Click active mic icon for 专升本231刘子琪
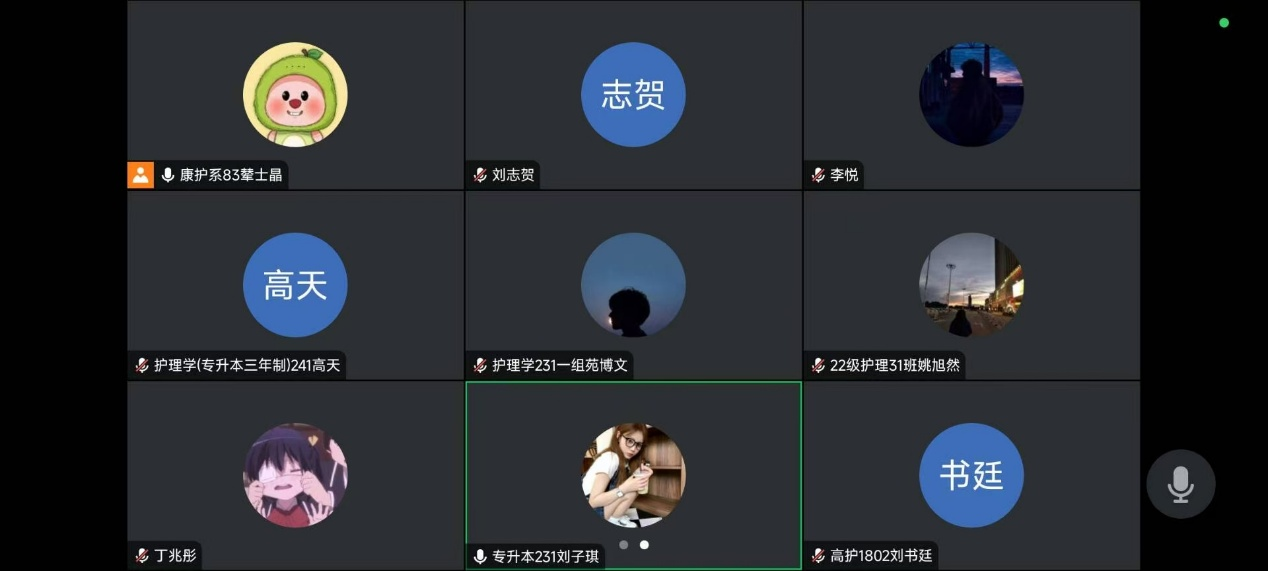Viewport: 1268px width, 571px height. (480, 556)
